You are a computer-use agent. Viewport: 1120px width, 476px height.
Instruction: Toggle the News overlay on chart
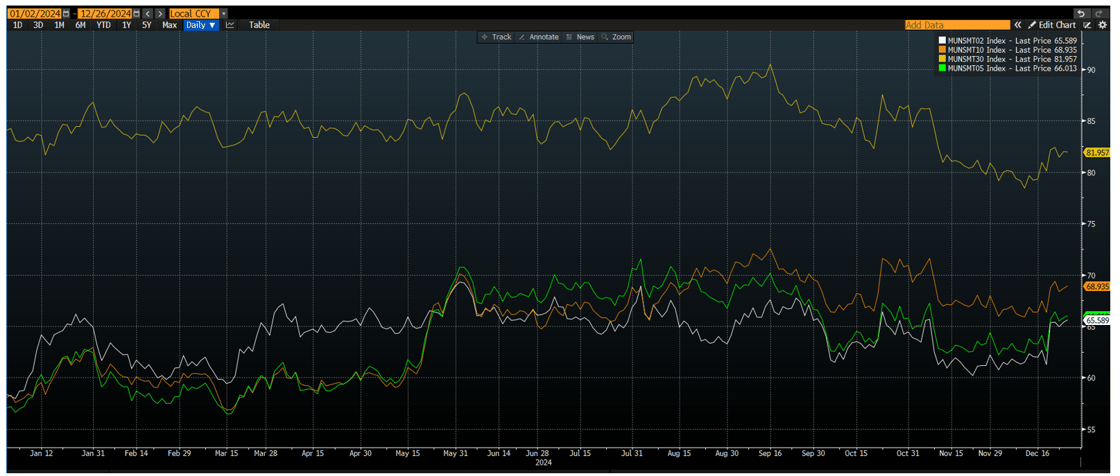[x=580, y=36]
